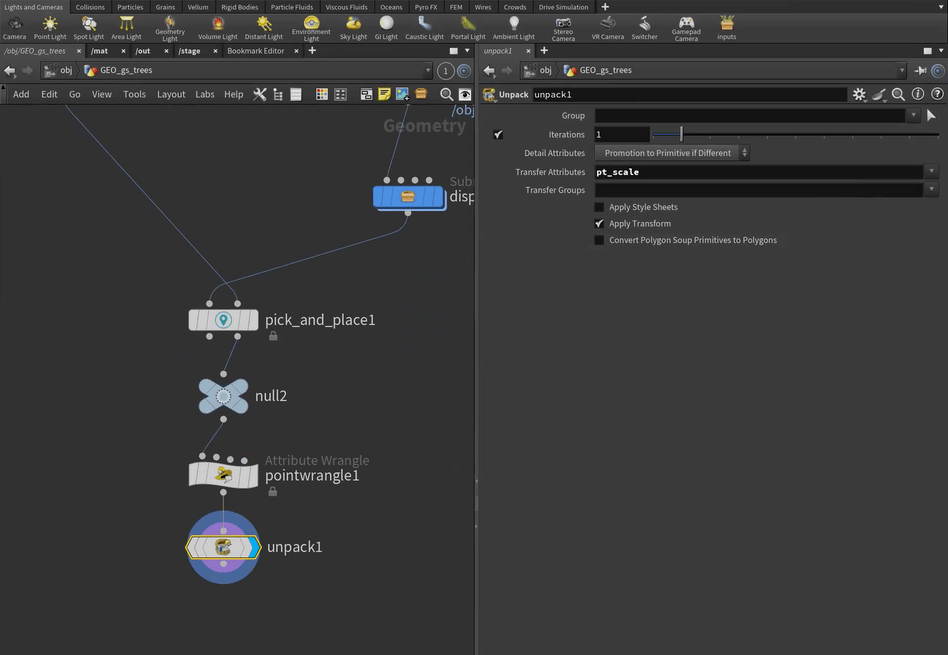The image size is (948, 655).
Task: Click the Transfer Groups input field
Action: coord(758,190)
